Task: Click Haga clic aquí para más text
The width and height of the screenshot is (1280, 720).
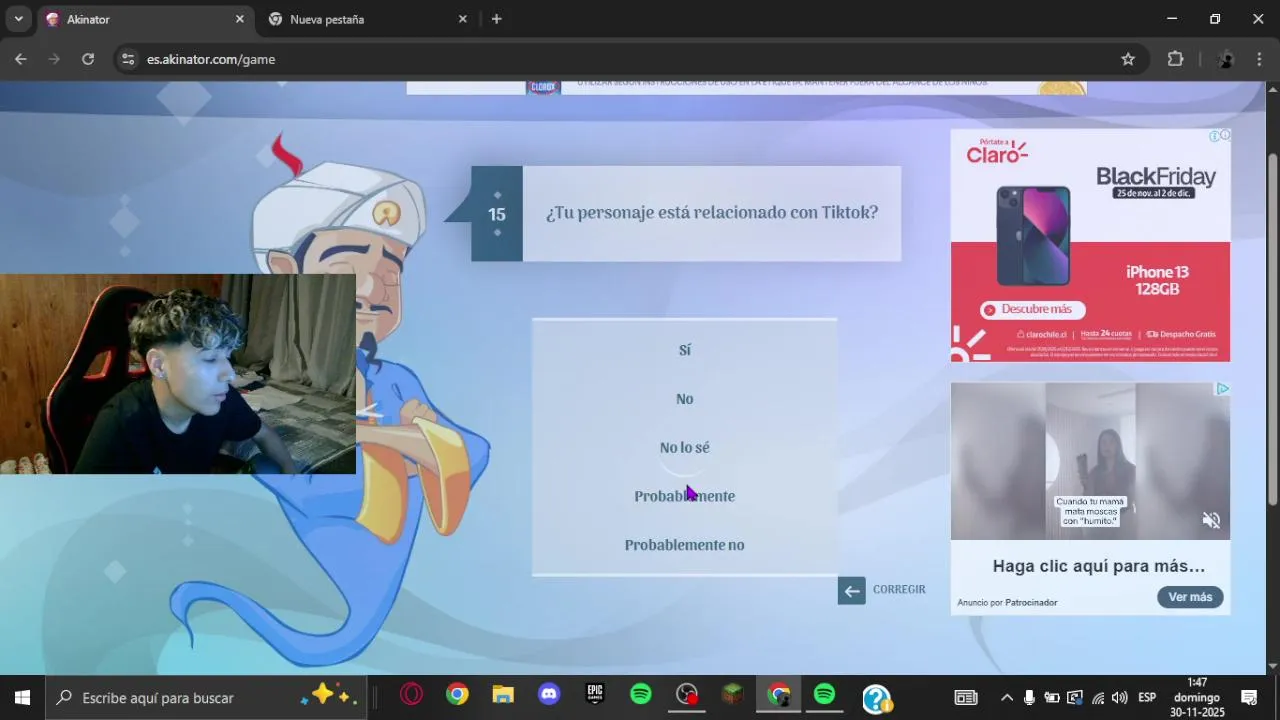Action: tap(1098, 566)
